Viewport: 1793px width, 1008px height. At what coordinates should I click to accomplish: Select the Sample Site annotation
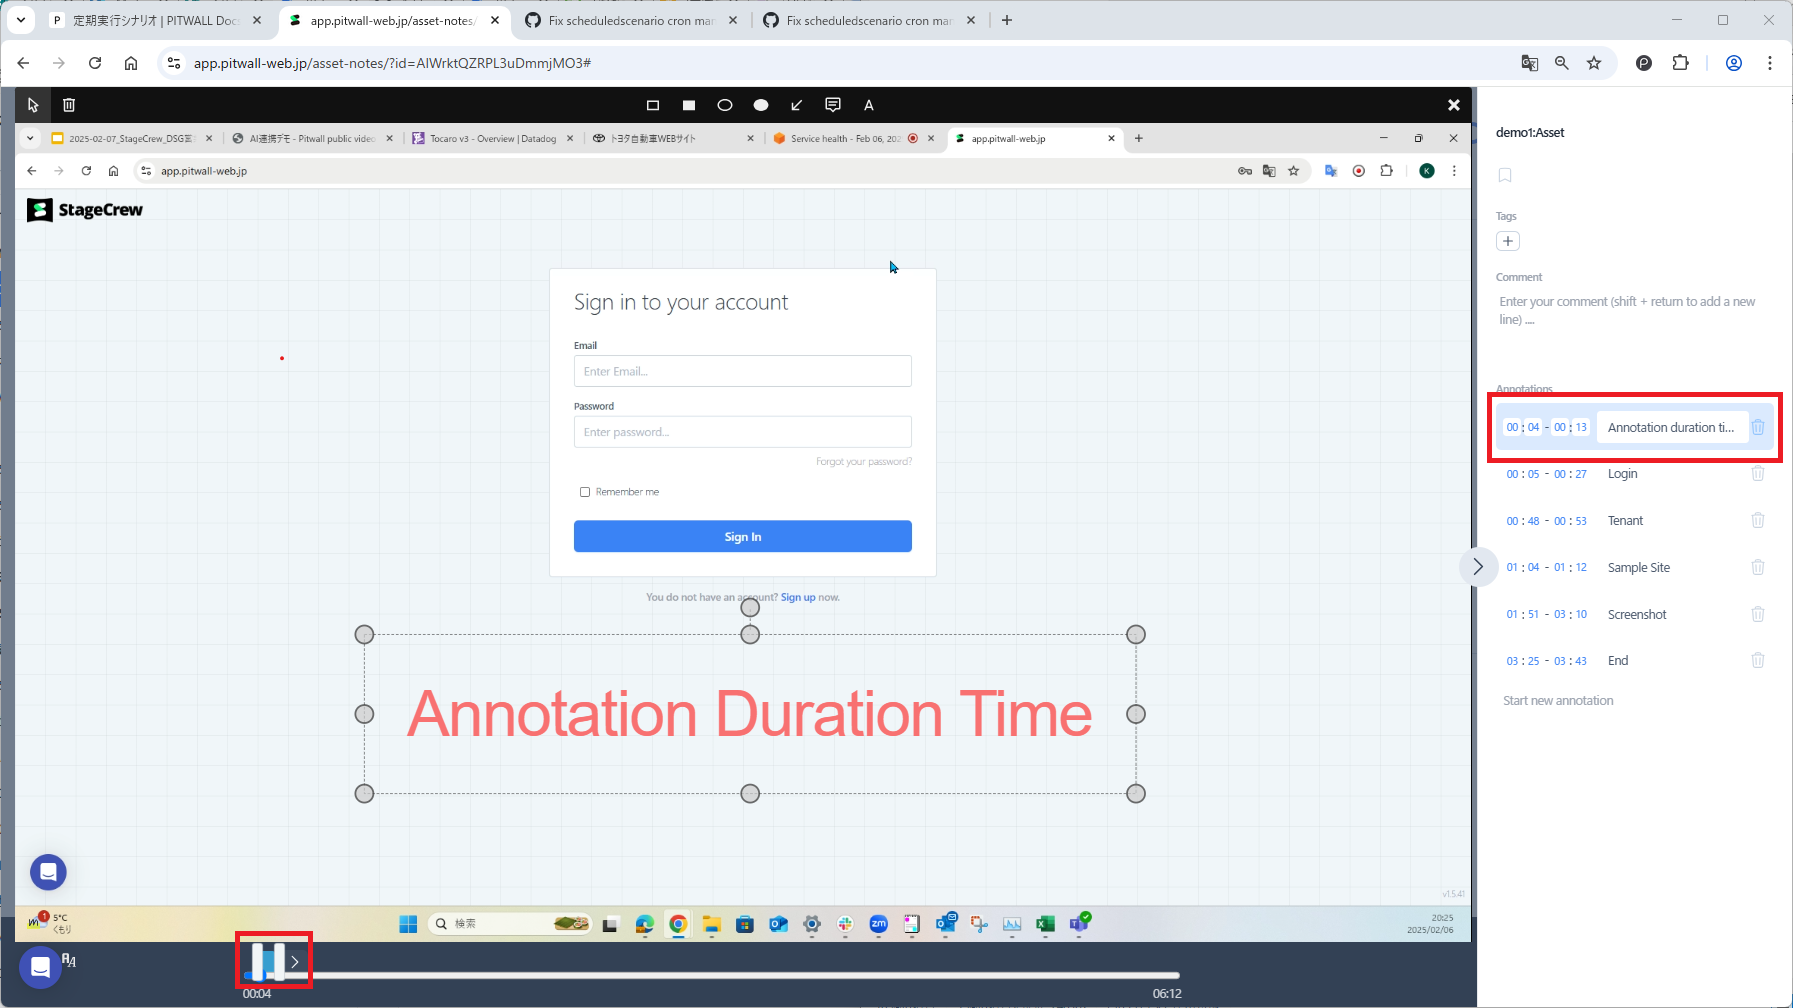(x=1638, y=568)
